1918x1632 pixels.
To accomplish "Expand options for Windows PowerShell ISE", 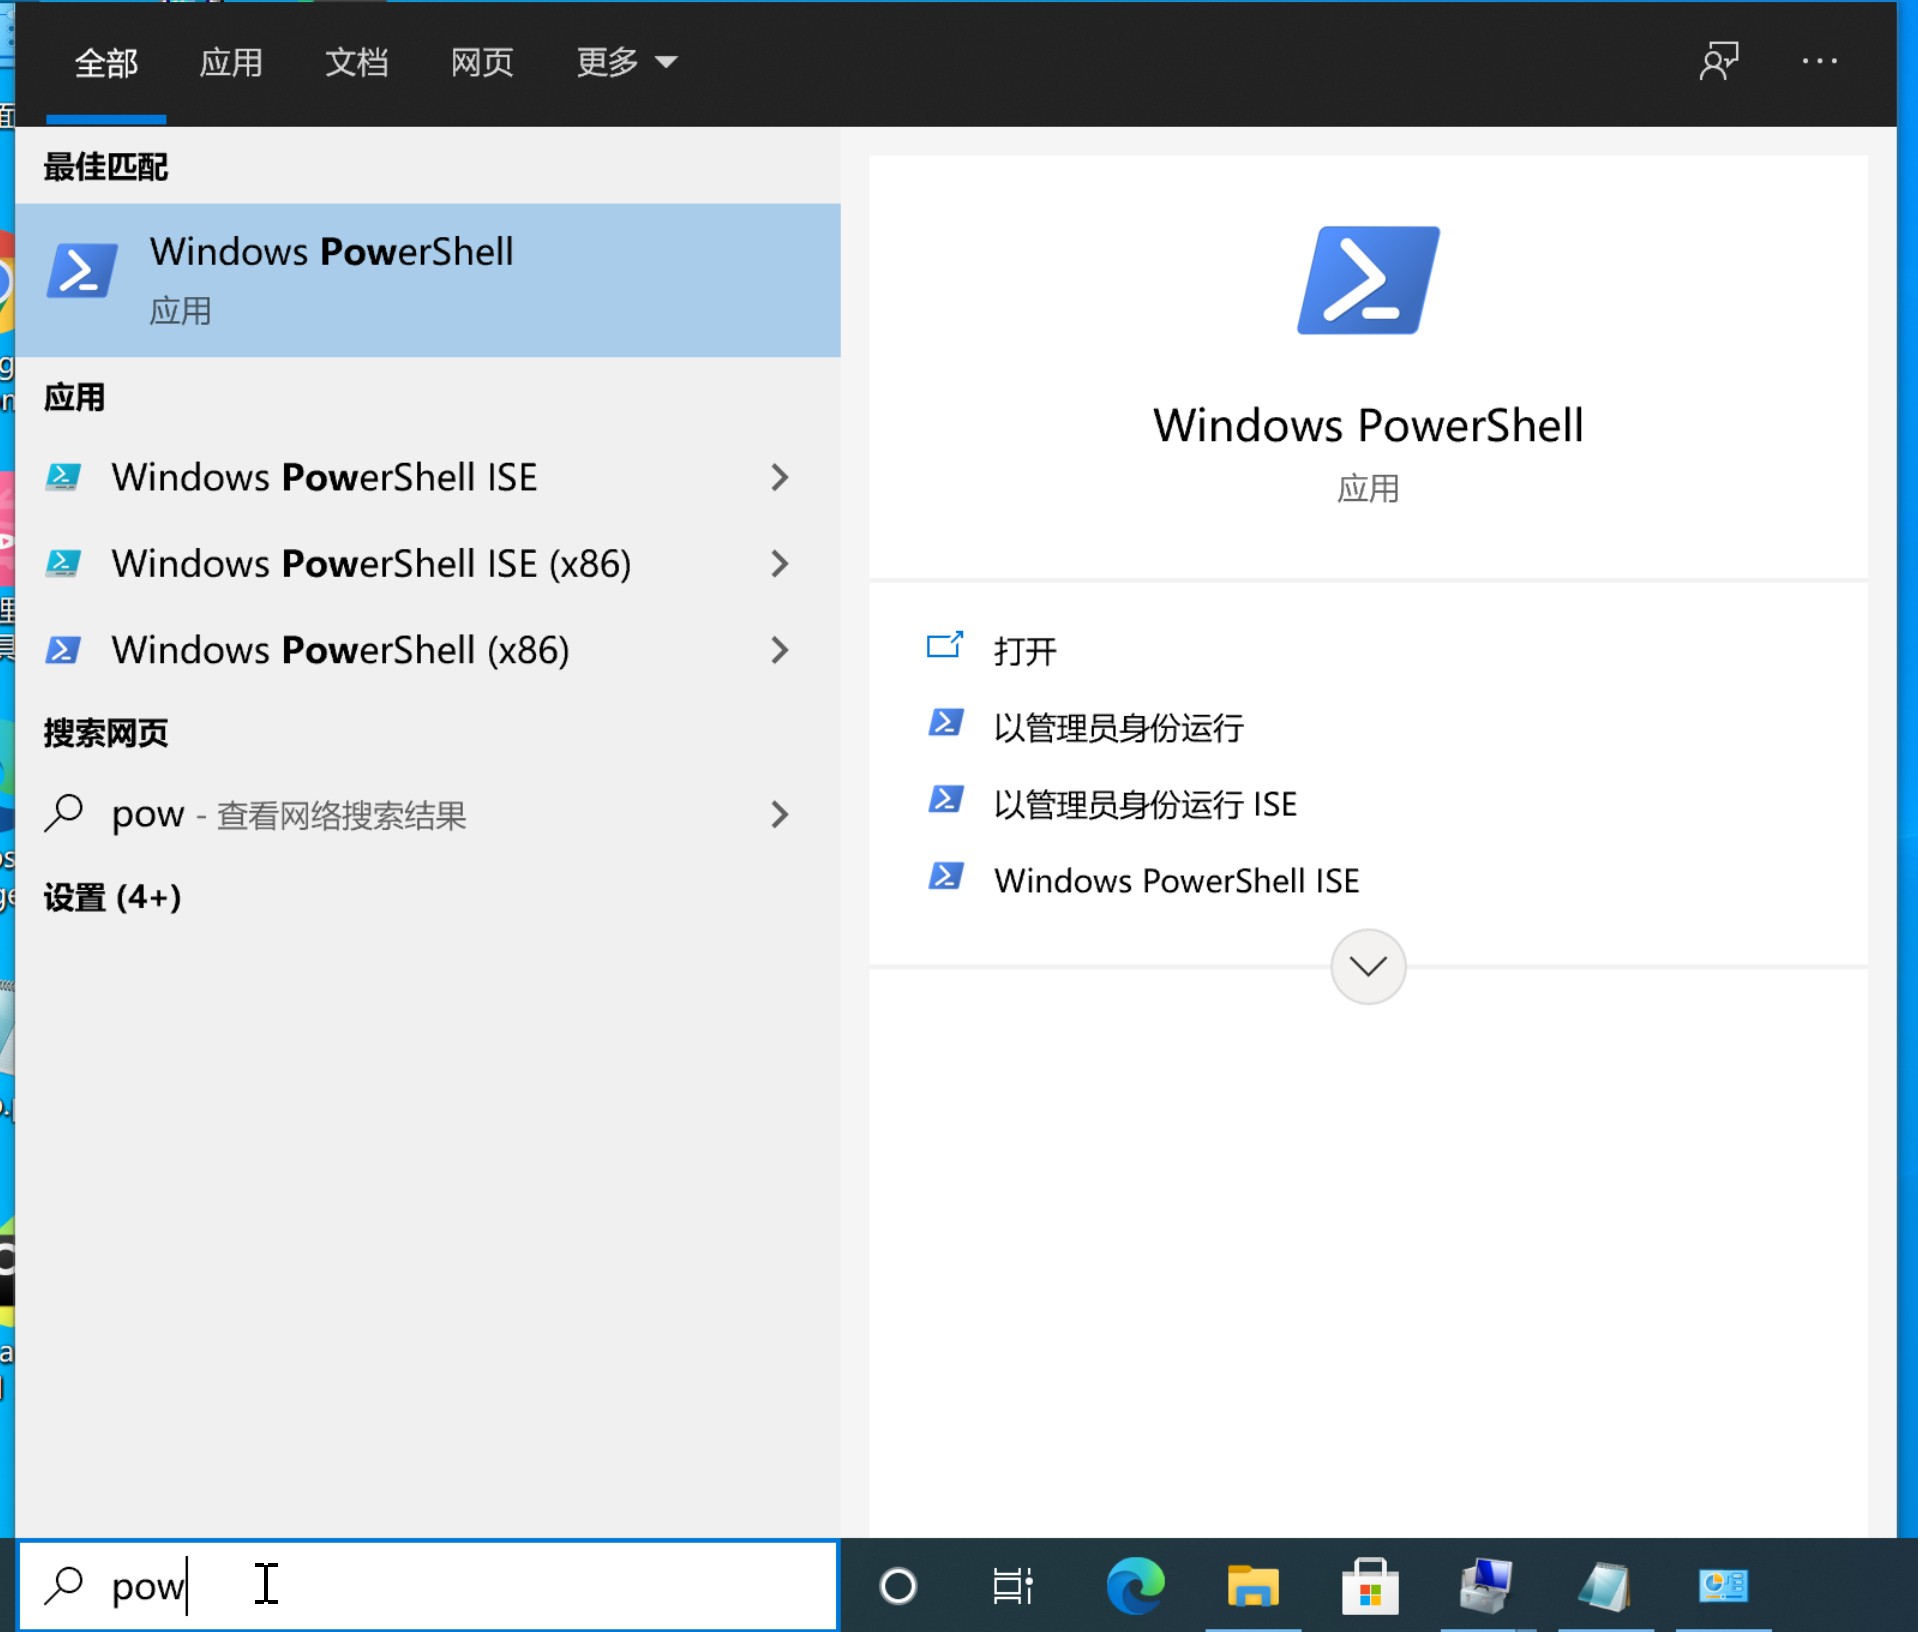I will pos(780,477).
